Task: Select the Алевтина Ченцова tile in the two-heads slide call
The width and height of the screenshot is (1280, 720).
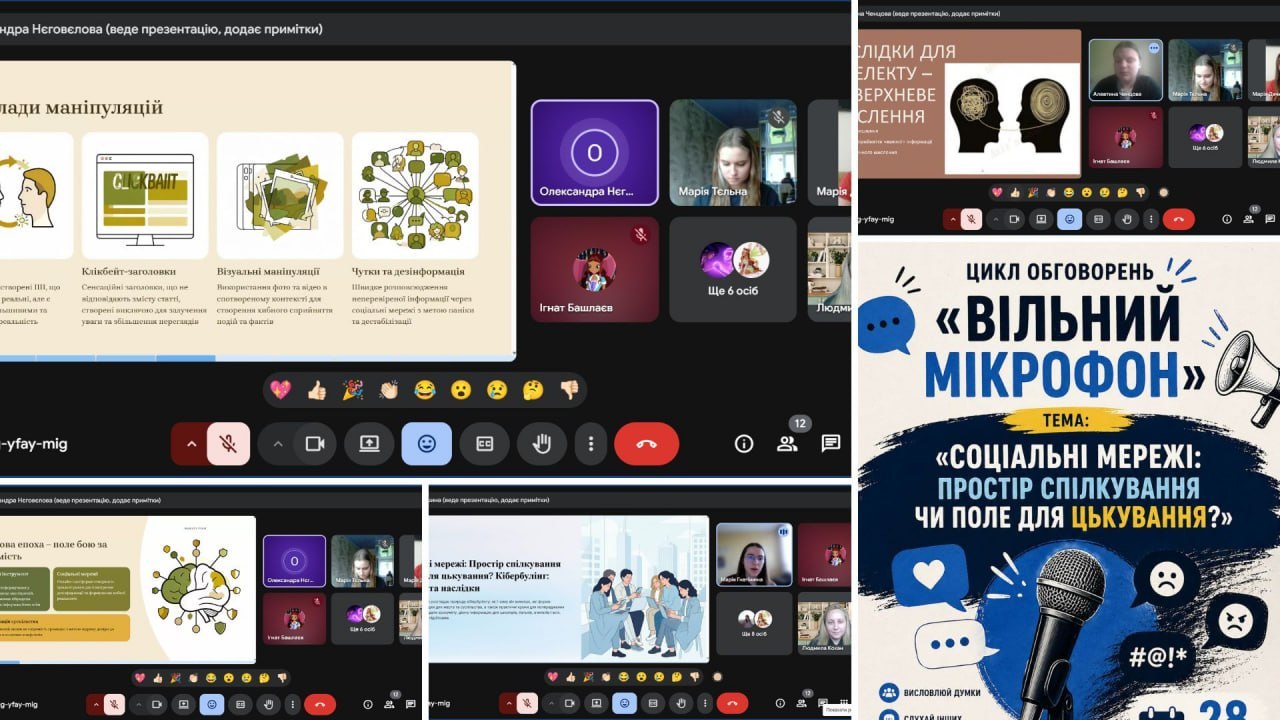Action: click(1126, 70)
